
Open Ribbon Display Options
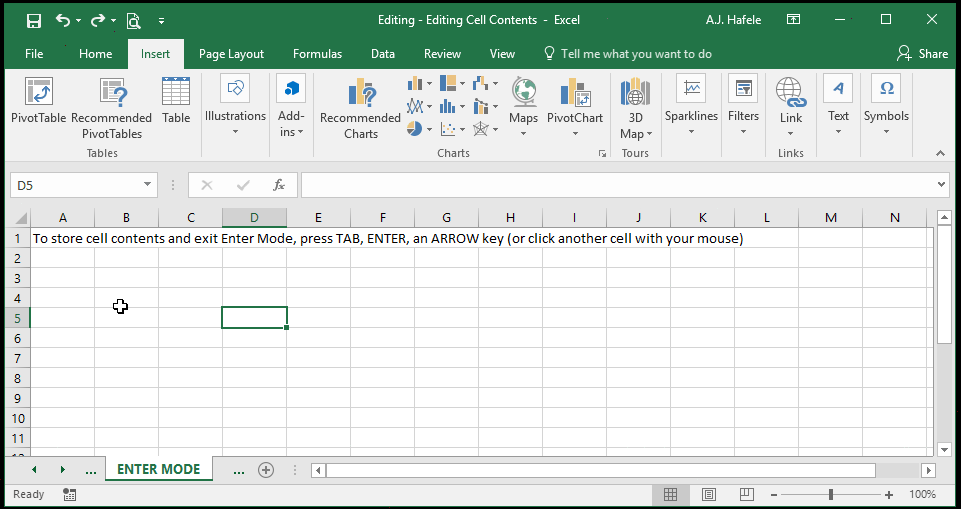[x=793, y=20]
